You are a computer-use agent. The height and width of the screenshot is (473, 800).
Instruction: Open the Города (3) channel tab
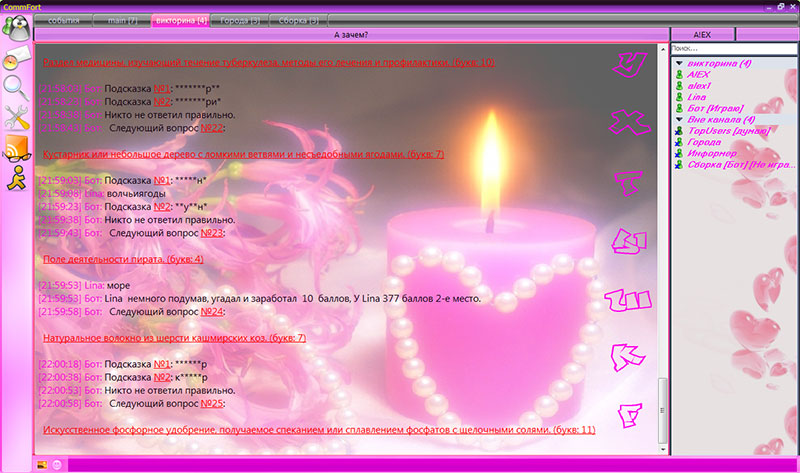tap(240, 20)
